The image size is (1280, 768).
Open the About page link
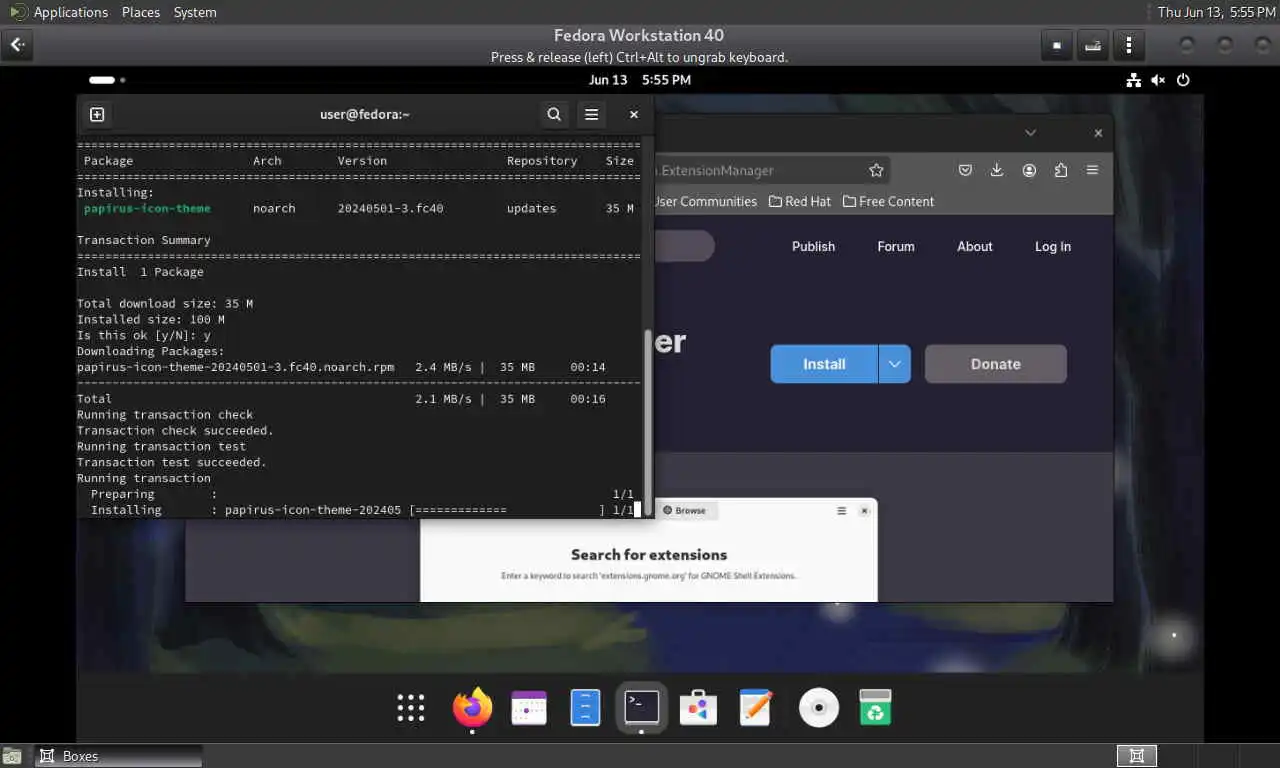pos(975,246)
